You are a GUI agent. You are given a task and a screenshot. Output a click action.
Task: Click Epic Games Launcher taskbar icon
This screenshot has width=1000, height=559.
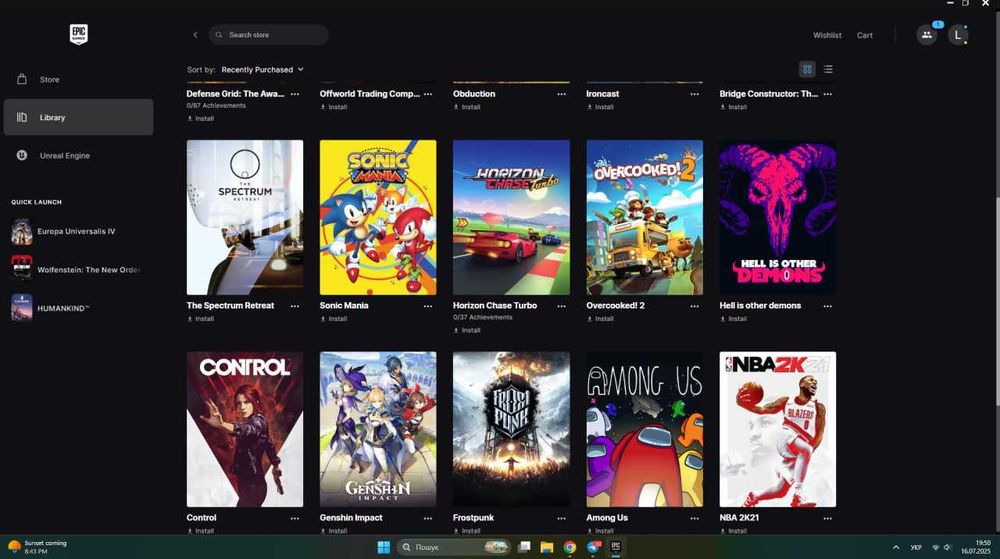coord(615,547)
